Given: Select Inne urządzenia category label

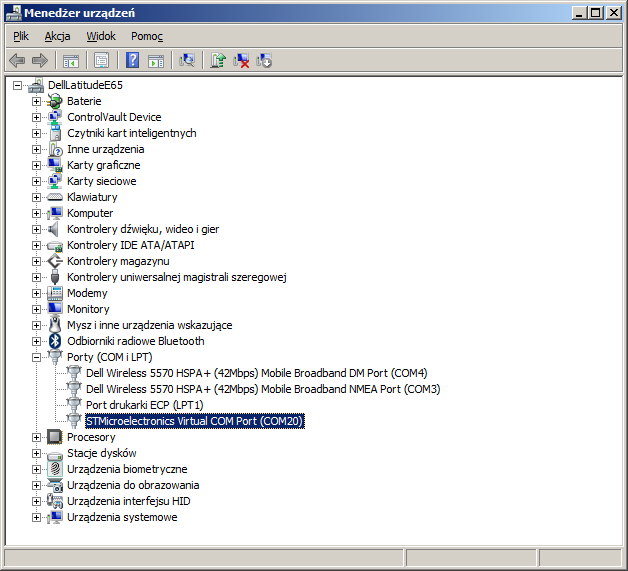Looking at the screenshot, I should [x=106, y=149].
